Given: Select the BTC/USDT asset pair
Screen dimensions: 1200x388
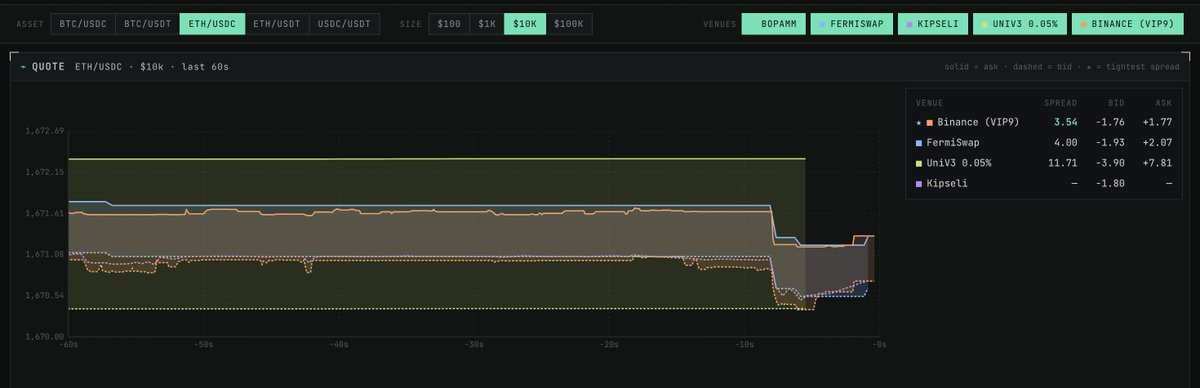Looking at the screenshot, I should 147,23.
